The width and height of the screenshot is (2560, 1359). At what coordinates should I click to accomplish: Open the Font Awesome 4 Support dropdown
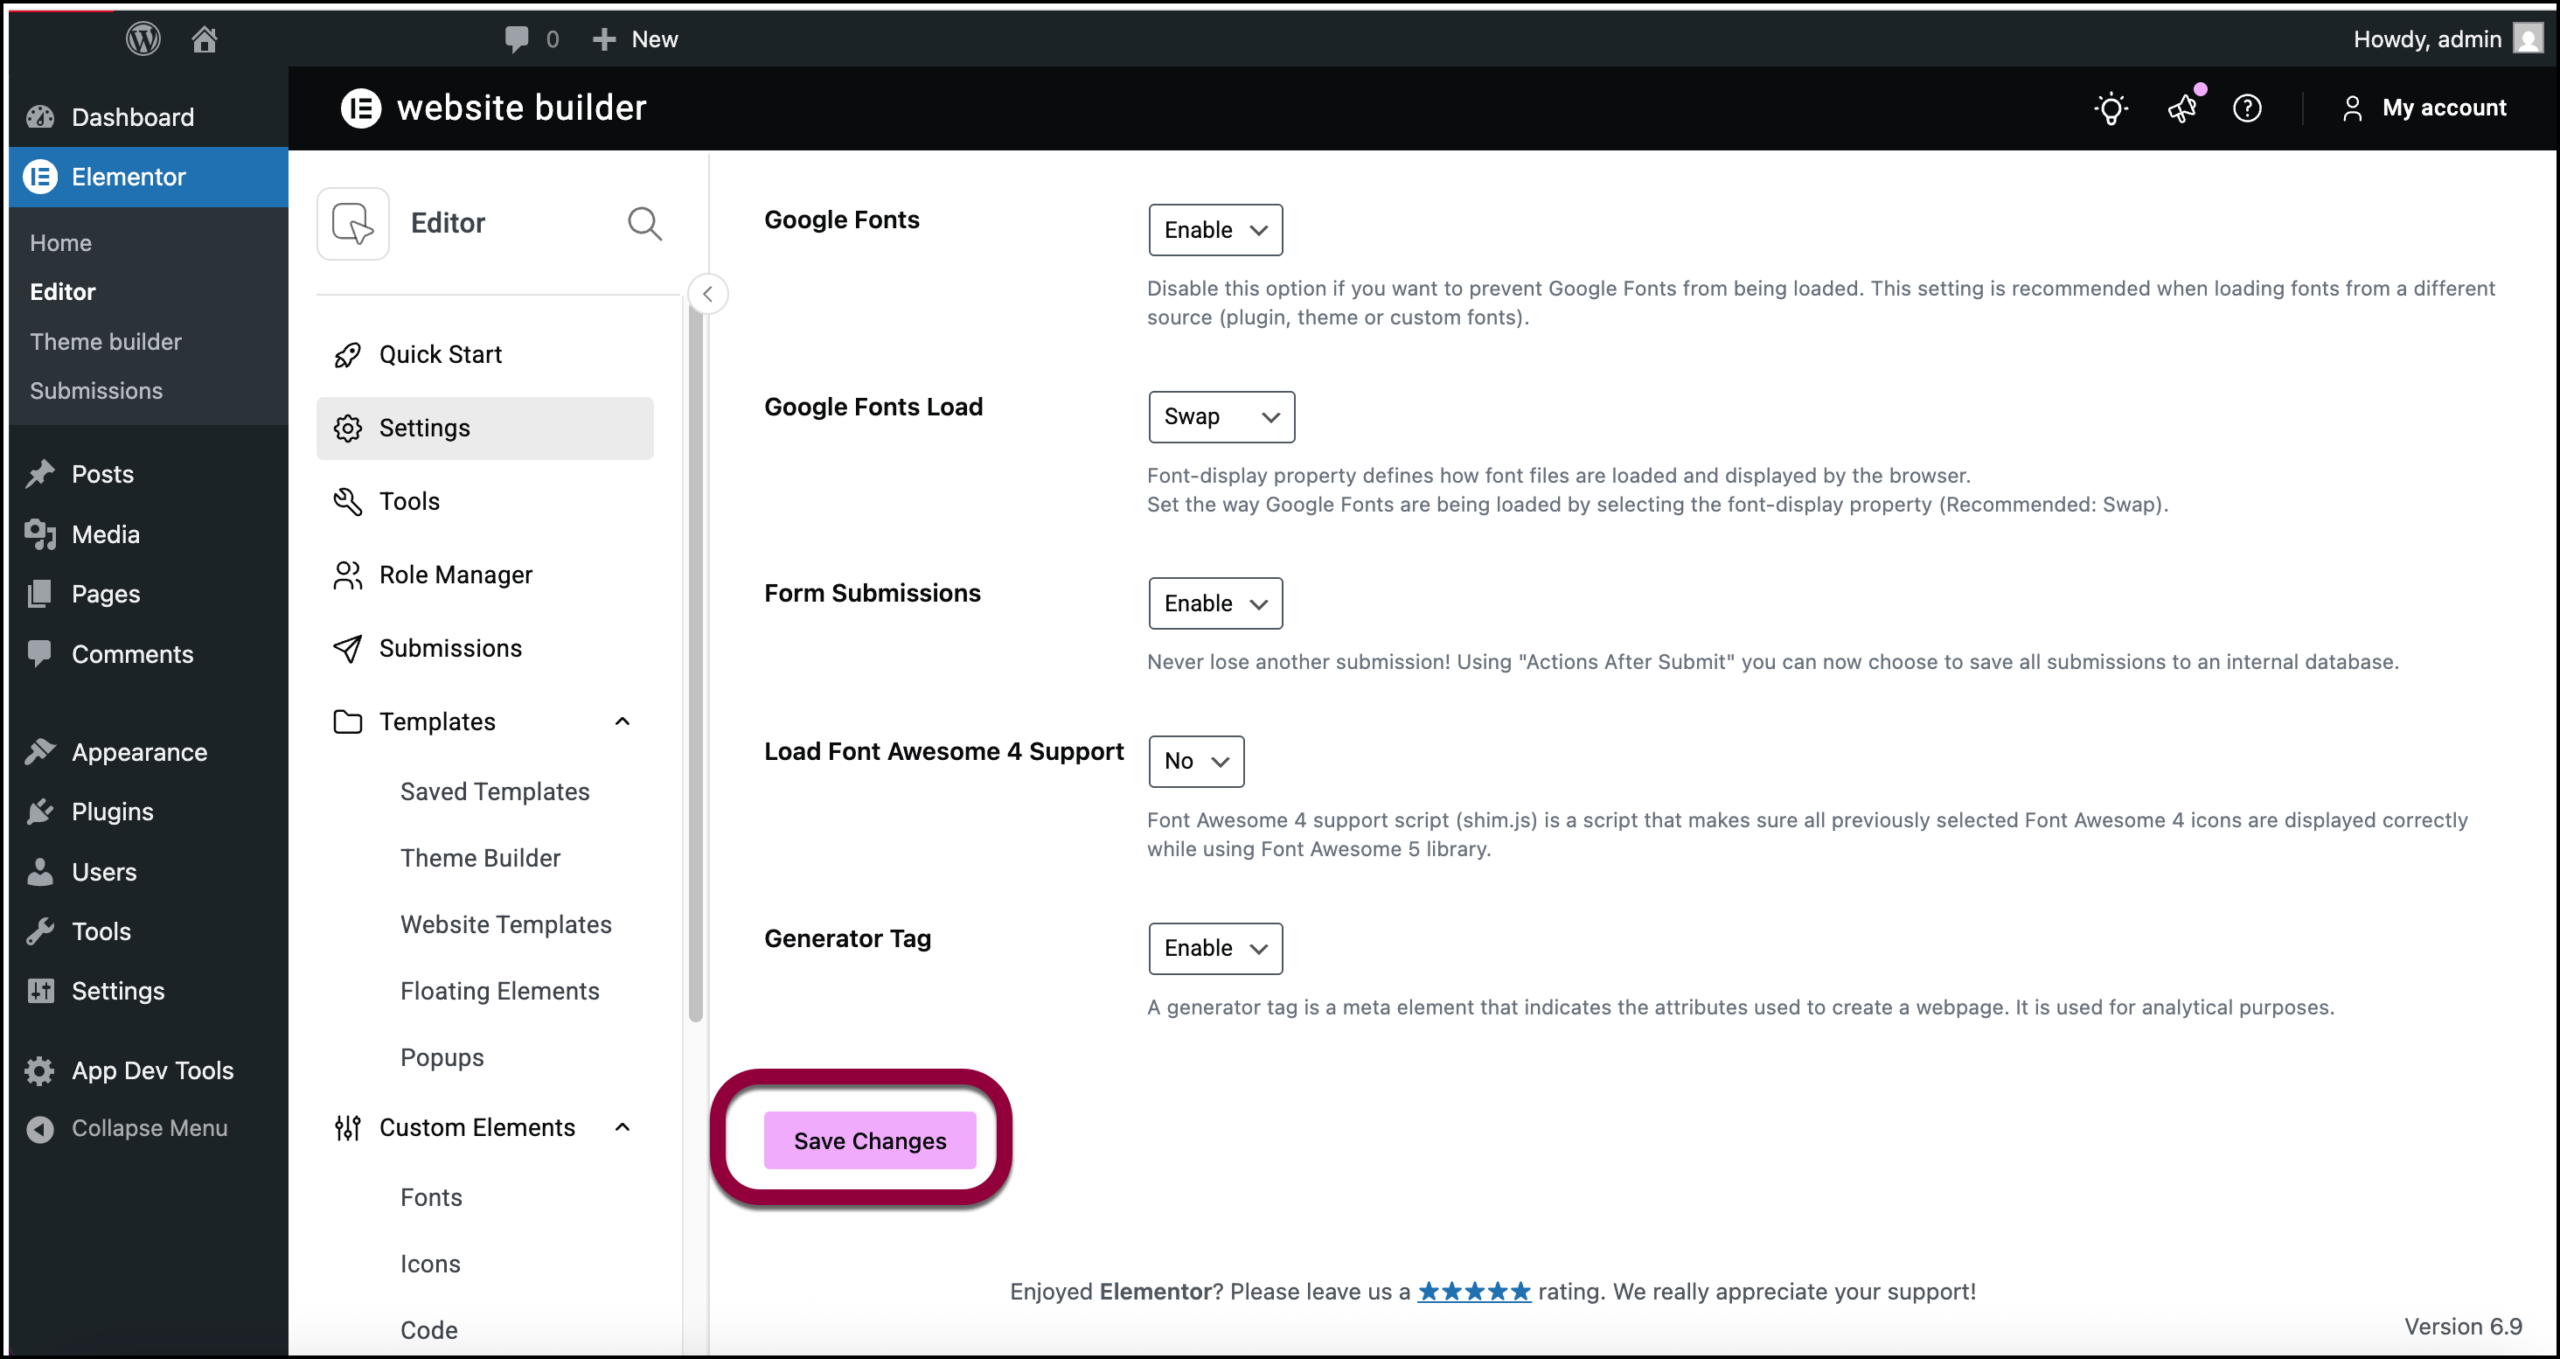1196,761
